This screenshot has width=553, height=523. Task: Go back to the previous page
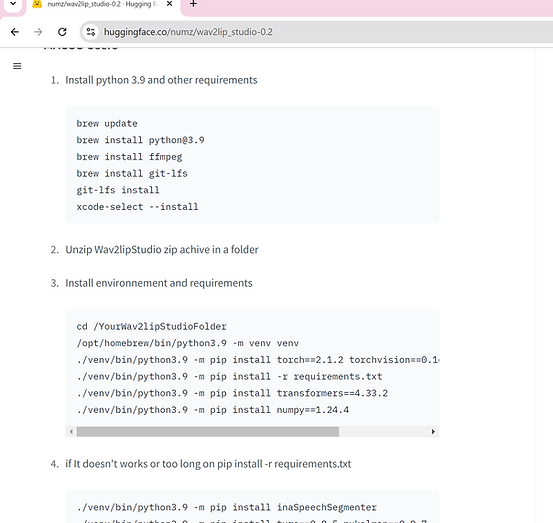click(14, 32)
